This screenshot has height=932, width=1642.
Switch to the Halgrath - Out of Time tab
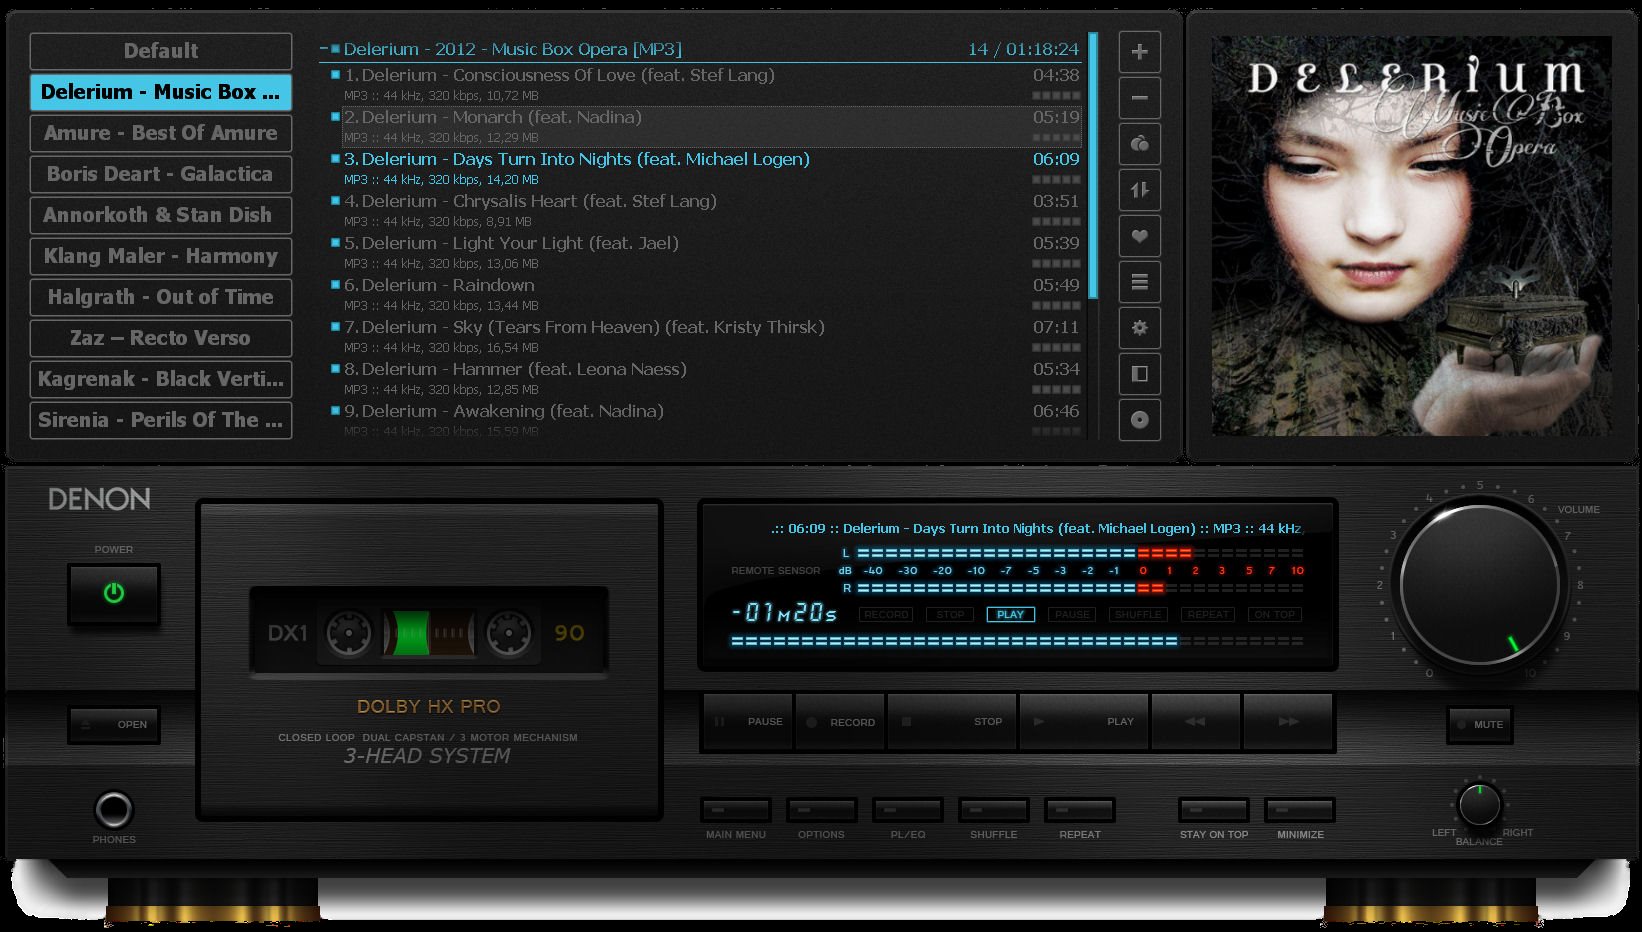point(161,297)
